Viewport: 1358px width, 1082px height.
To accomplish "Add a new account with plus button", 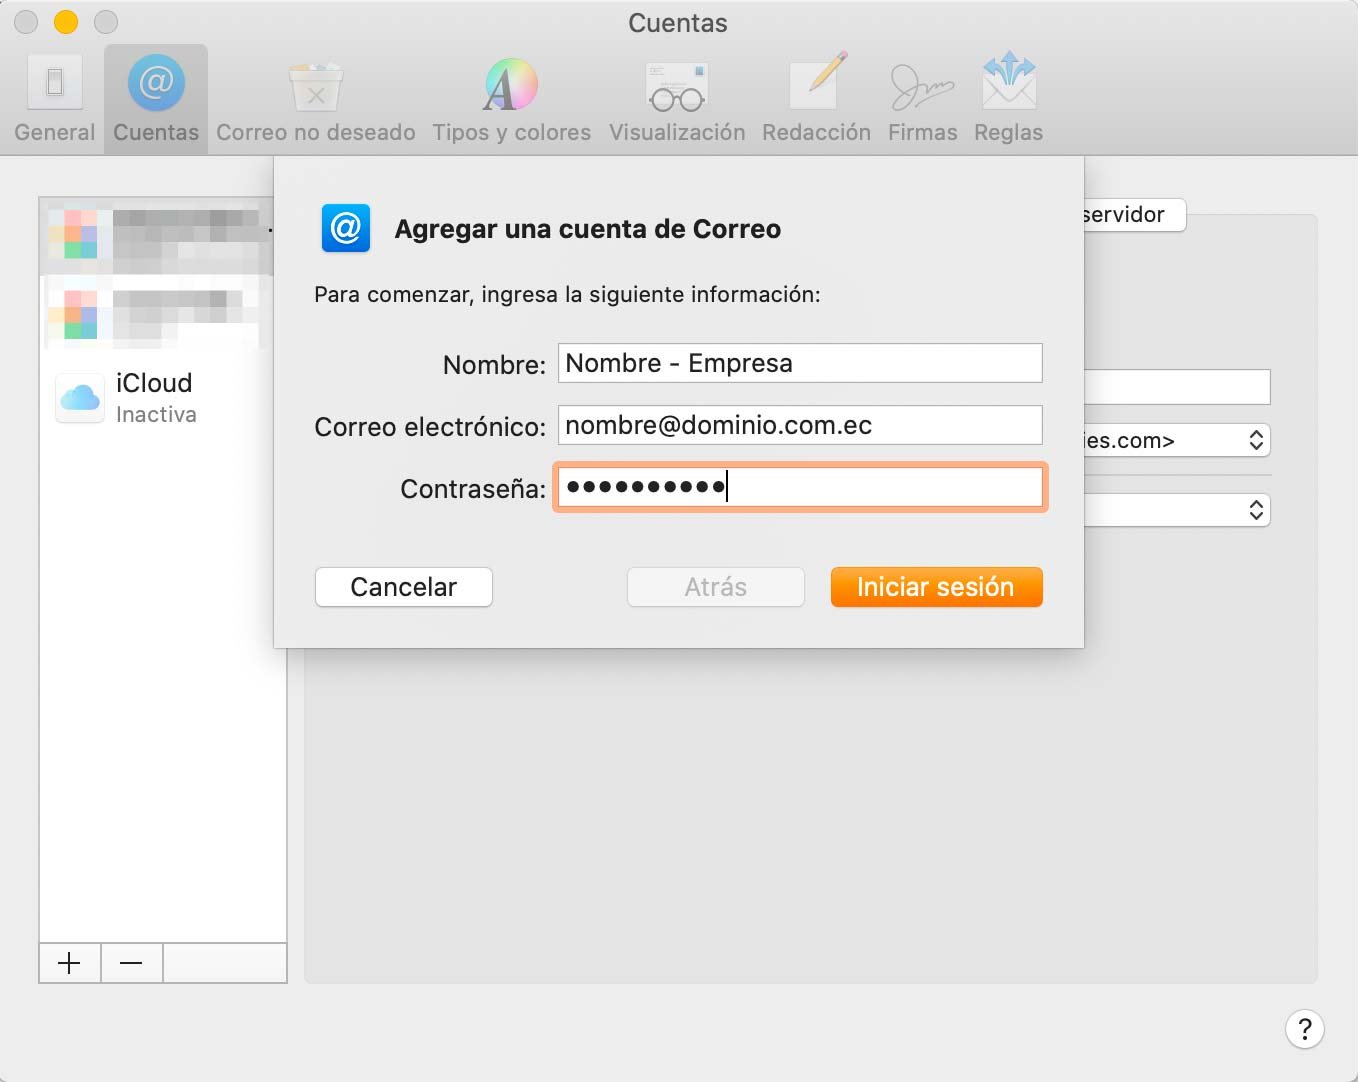I will pyautogui.click(x=69, y=963).
